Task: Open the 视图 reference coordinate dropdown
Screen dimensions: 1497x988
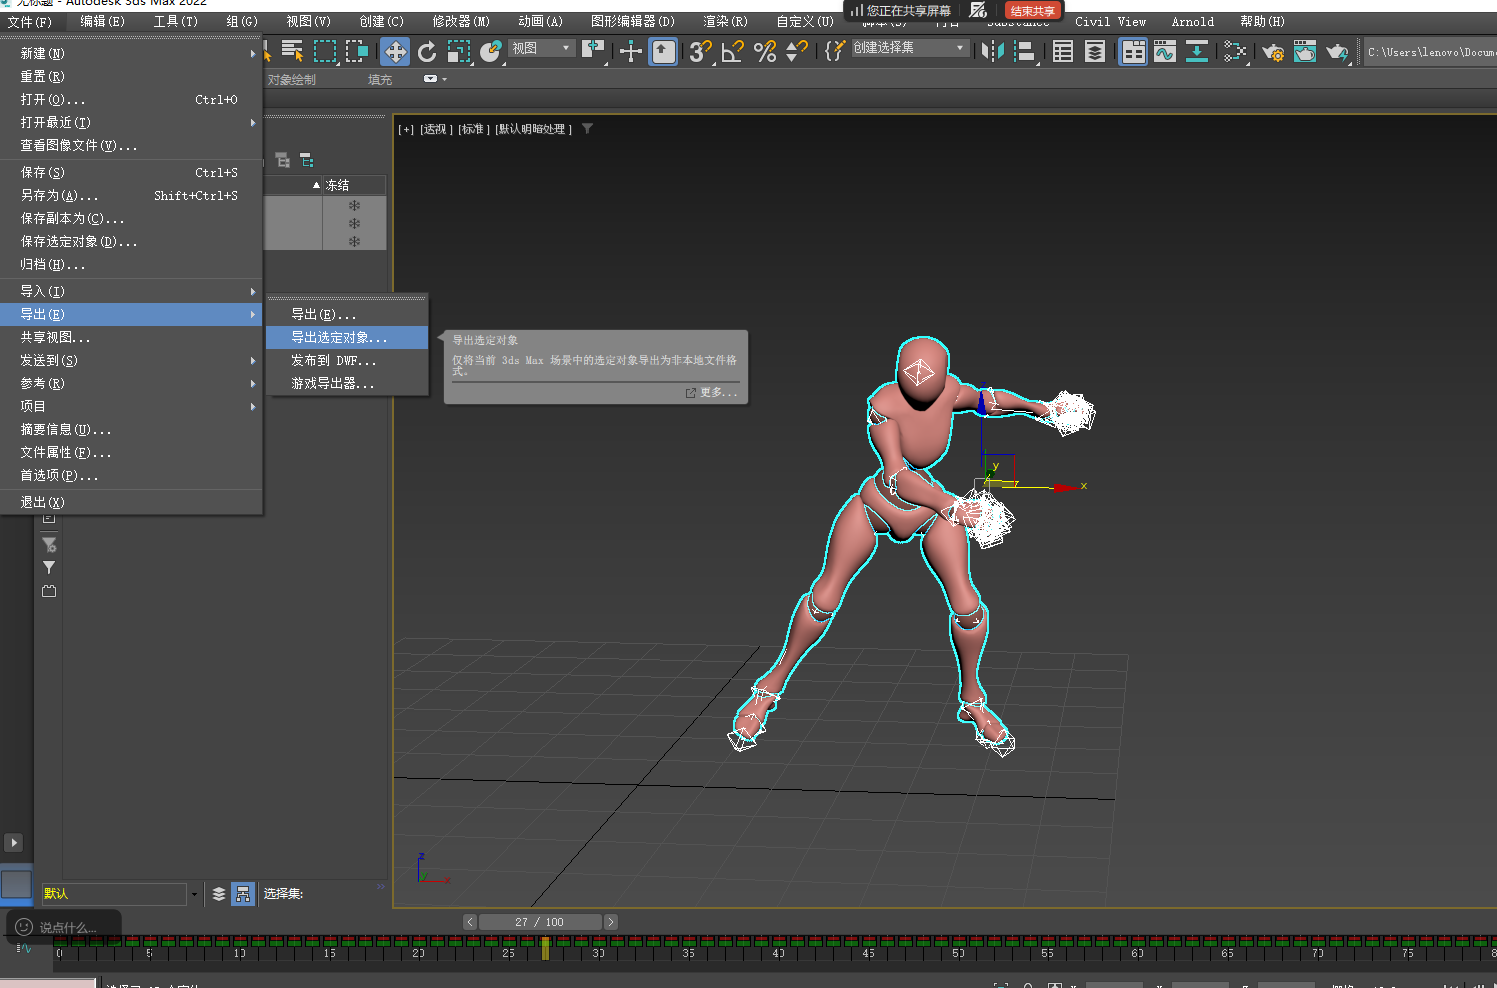Action: (x=542, y=48)
